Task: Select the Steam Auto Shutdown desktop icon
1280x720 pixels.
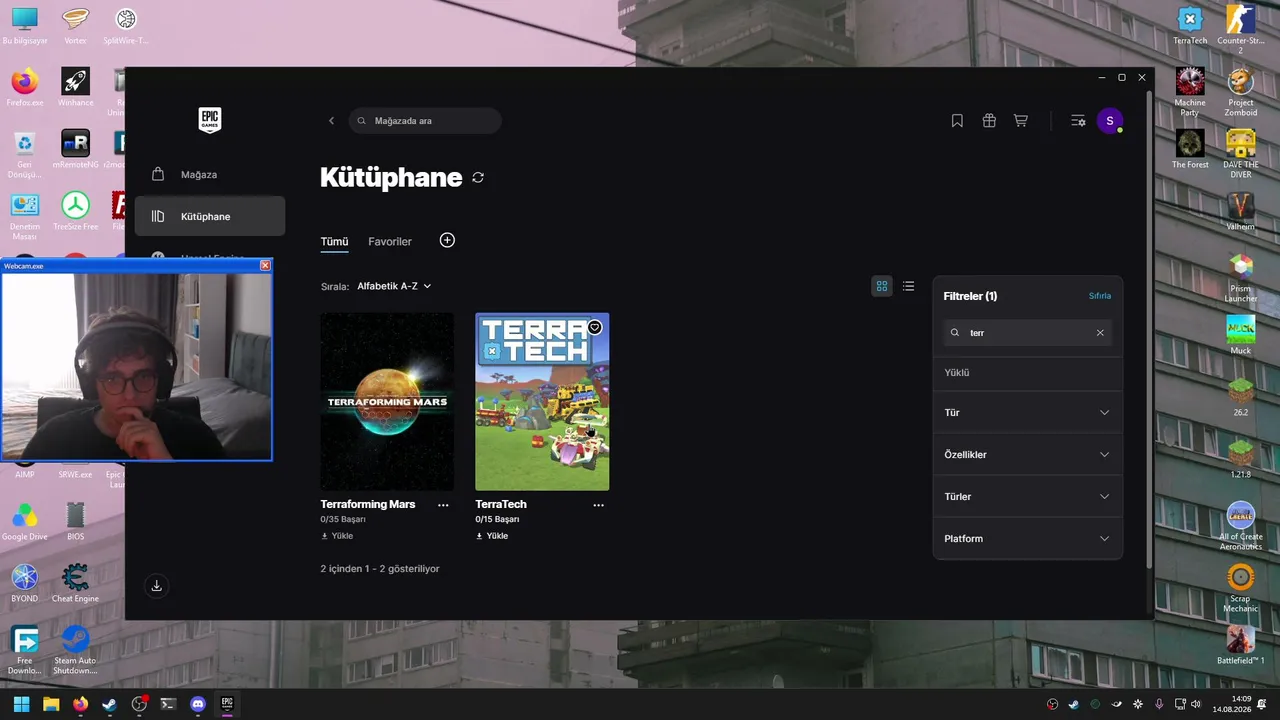Action: pos(75,650)
